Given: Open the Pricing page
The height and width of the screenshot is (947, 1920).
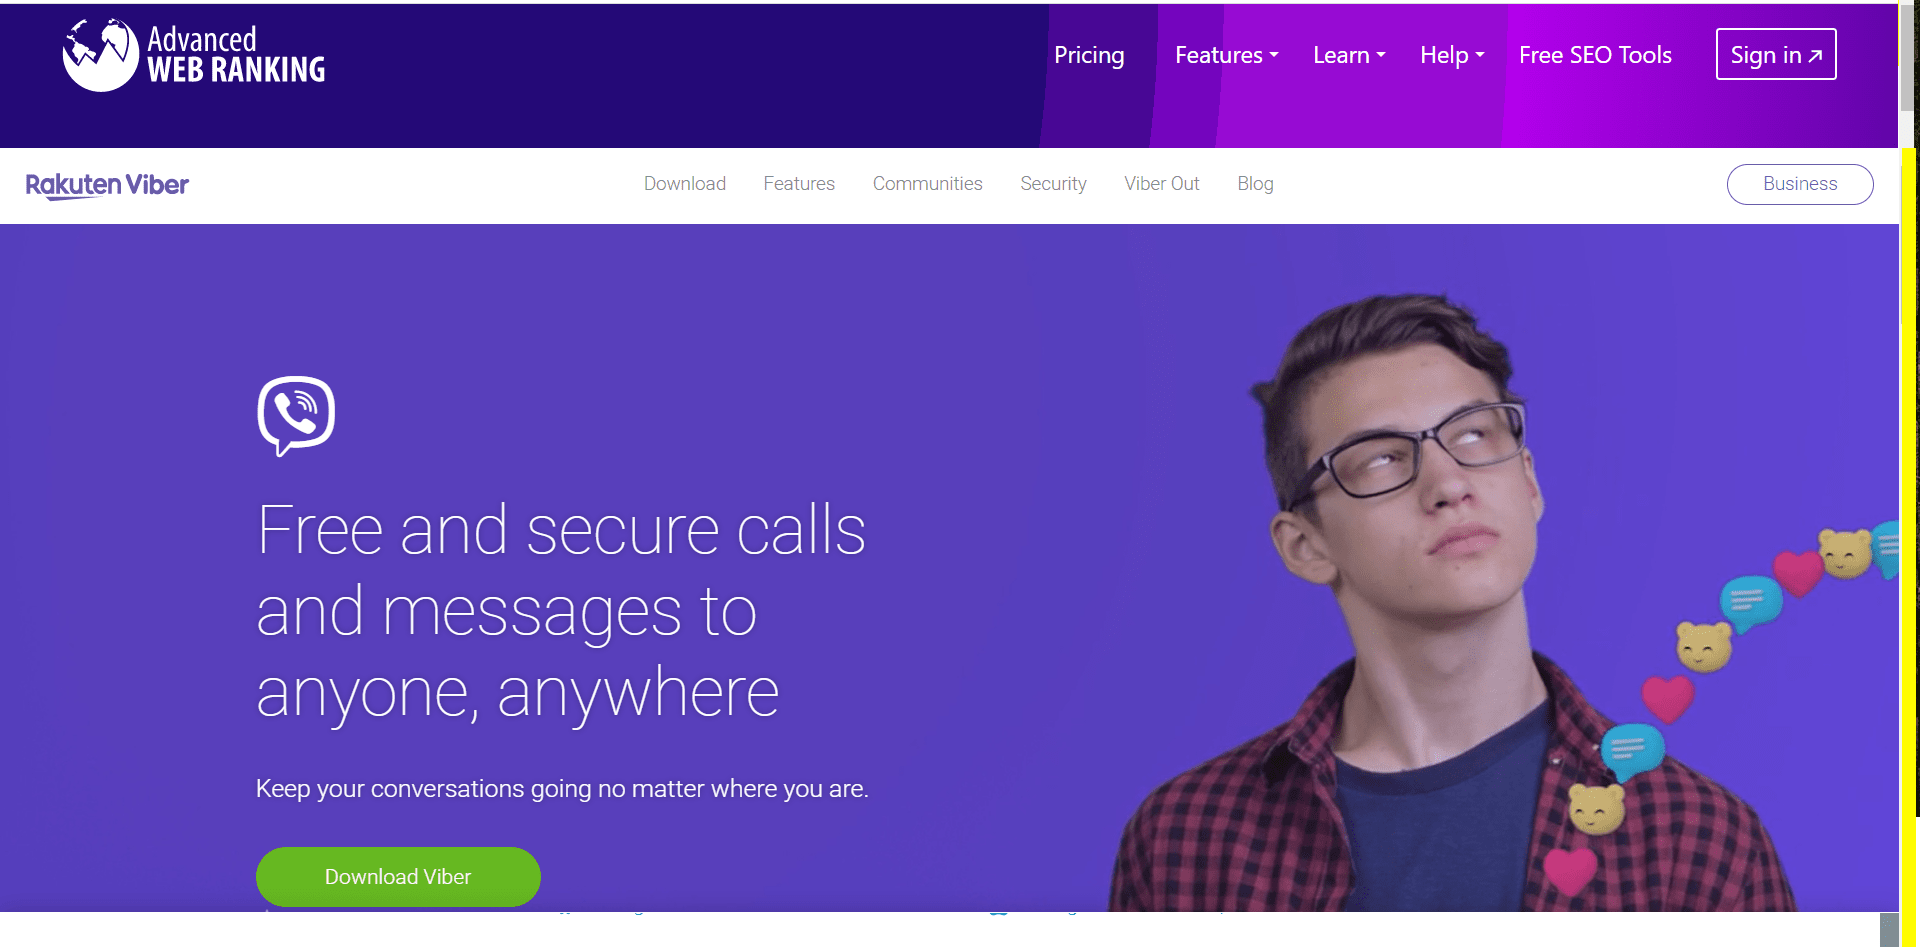Looking at the screenshot, I should point(1089,55).
